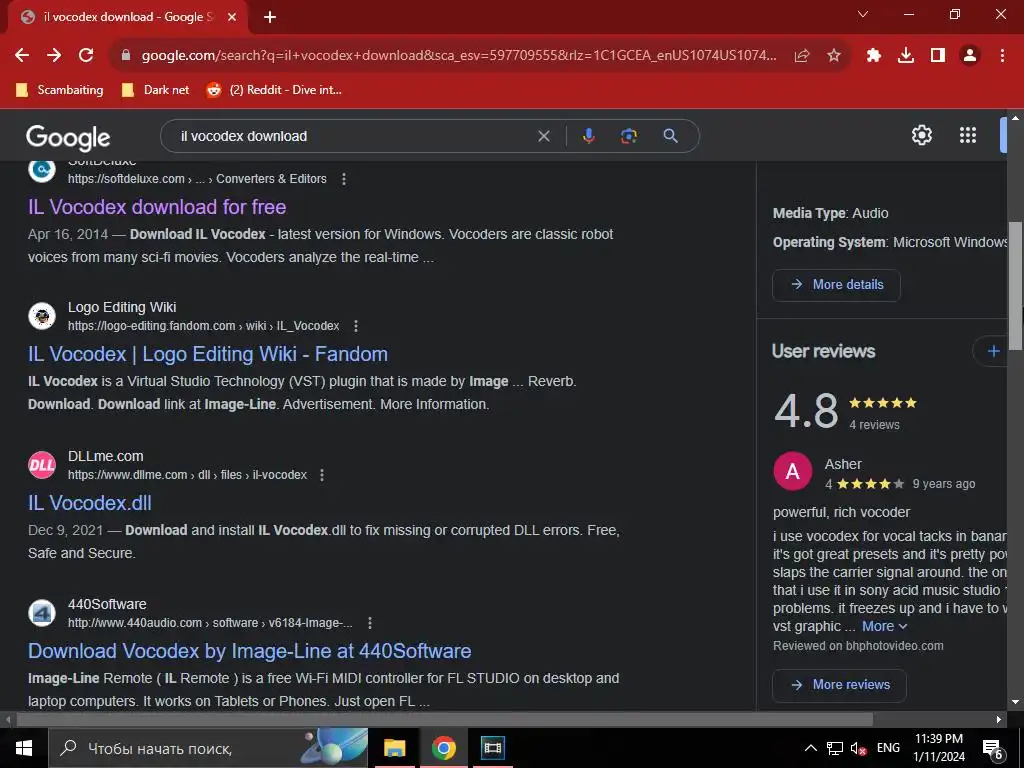Start voice search with microphone
1024x768 pixels.
pyautogui.click(x=588, y=136)
